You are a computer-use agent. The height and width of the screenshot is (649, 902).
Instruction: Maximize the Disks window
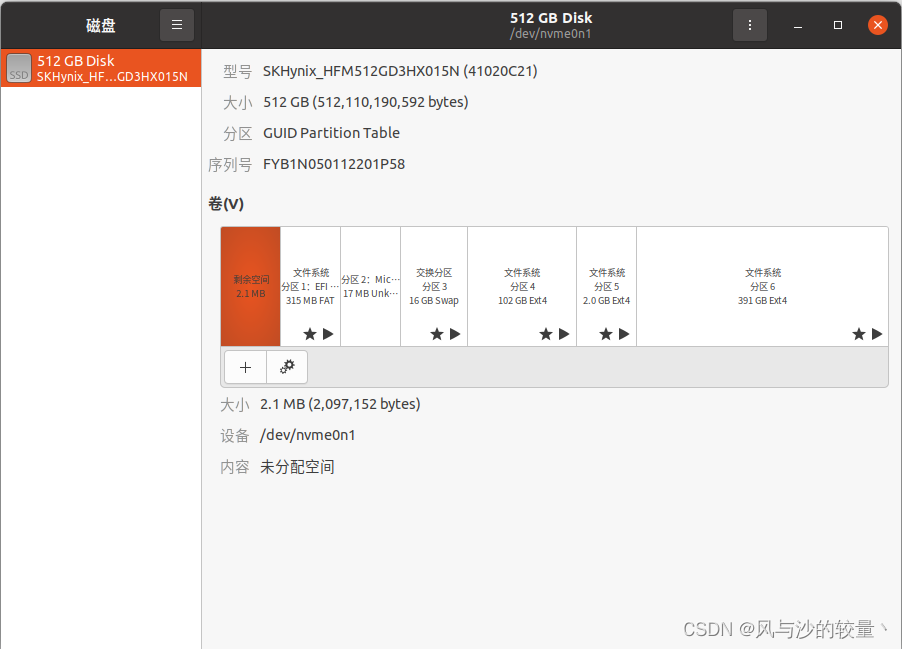click(838, 25)
